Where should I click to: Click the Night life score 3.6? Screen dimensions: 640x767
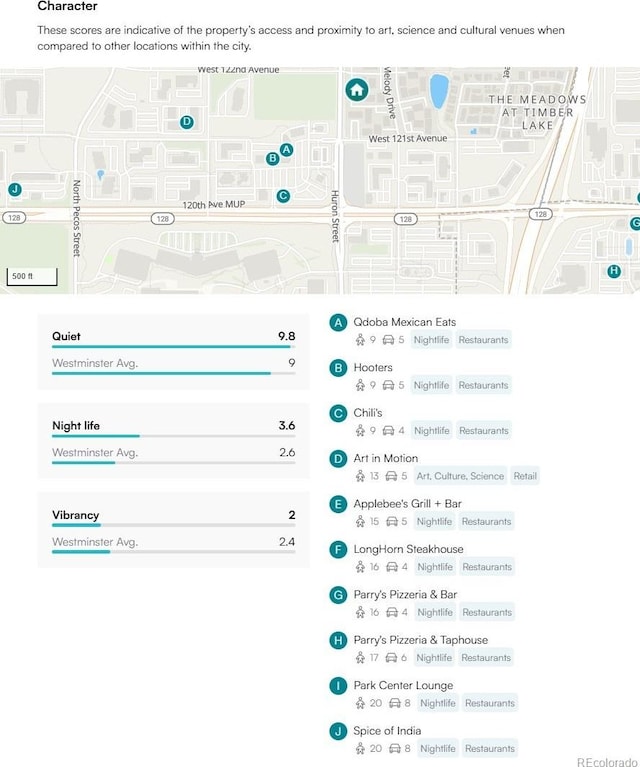287,426
